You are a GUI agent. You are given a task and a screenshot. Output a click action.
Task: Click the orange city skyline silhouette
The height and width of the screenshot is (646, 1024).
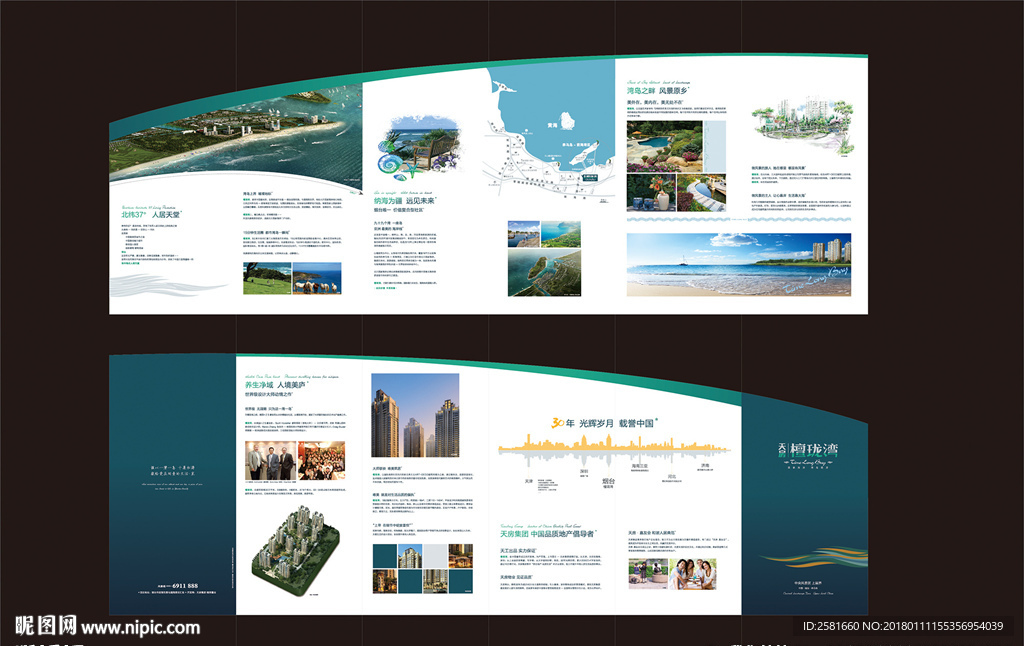[x=614, y=444]
